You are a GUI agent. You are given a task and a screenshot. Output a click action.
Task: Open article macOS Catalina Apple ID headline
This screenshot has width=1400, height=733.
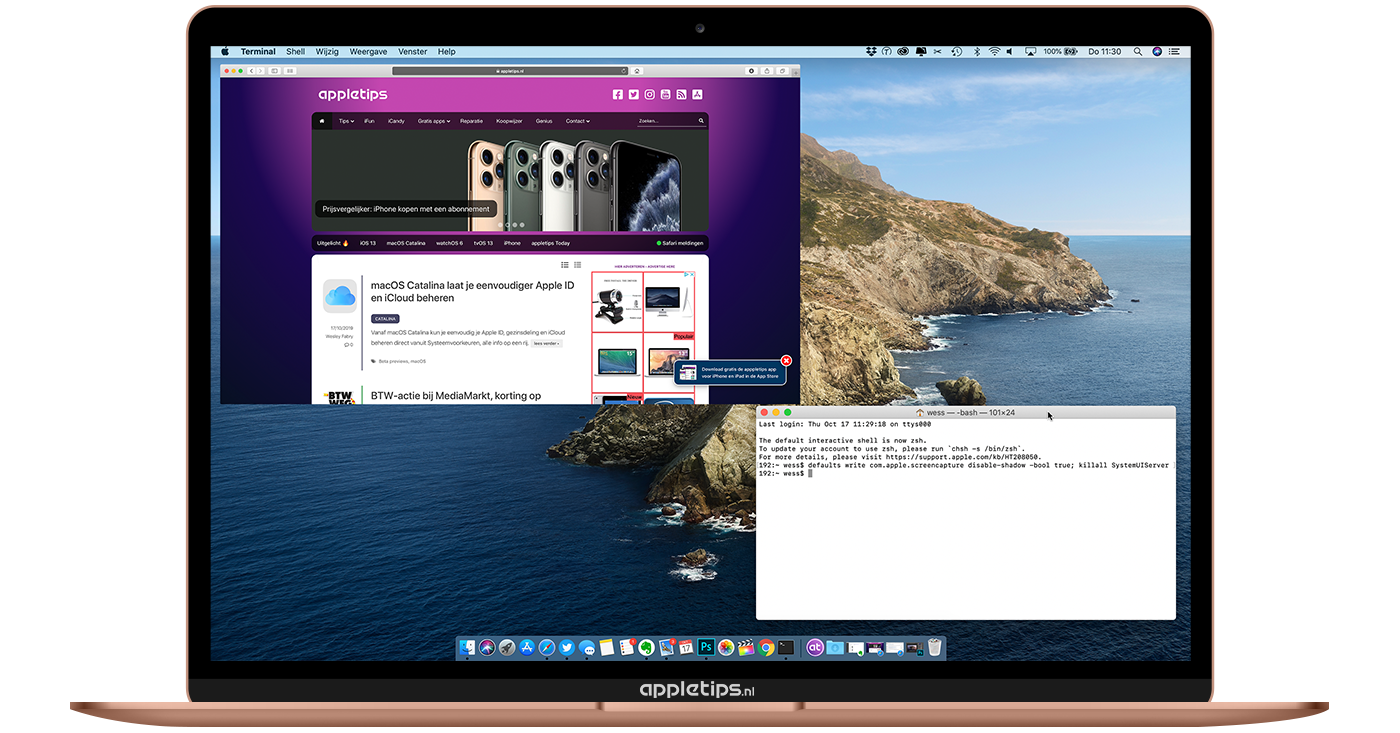point(472,291)
